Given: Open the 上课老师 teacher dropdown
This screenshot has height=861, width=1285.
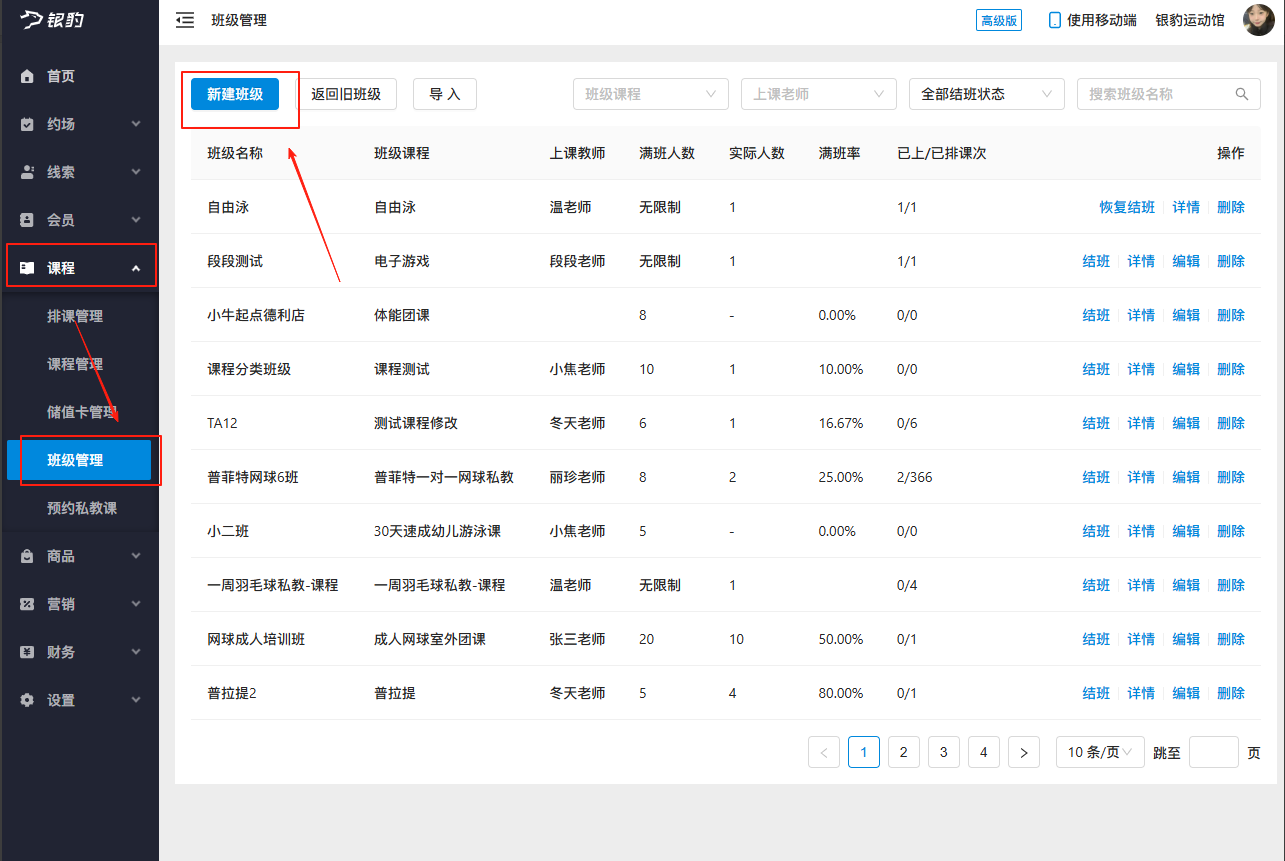Looking at the screenshot, I should point(818,93).
